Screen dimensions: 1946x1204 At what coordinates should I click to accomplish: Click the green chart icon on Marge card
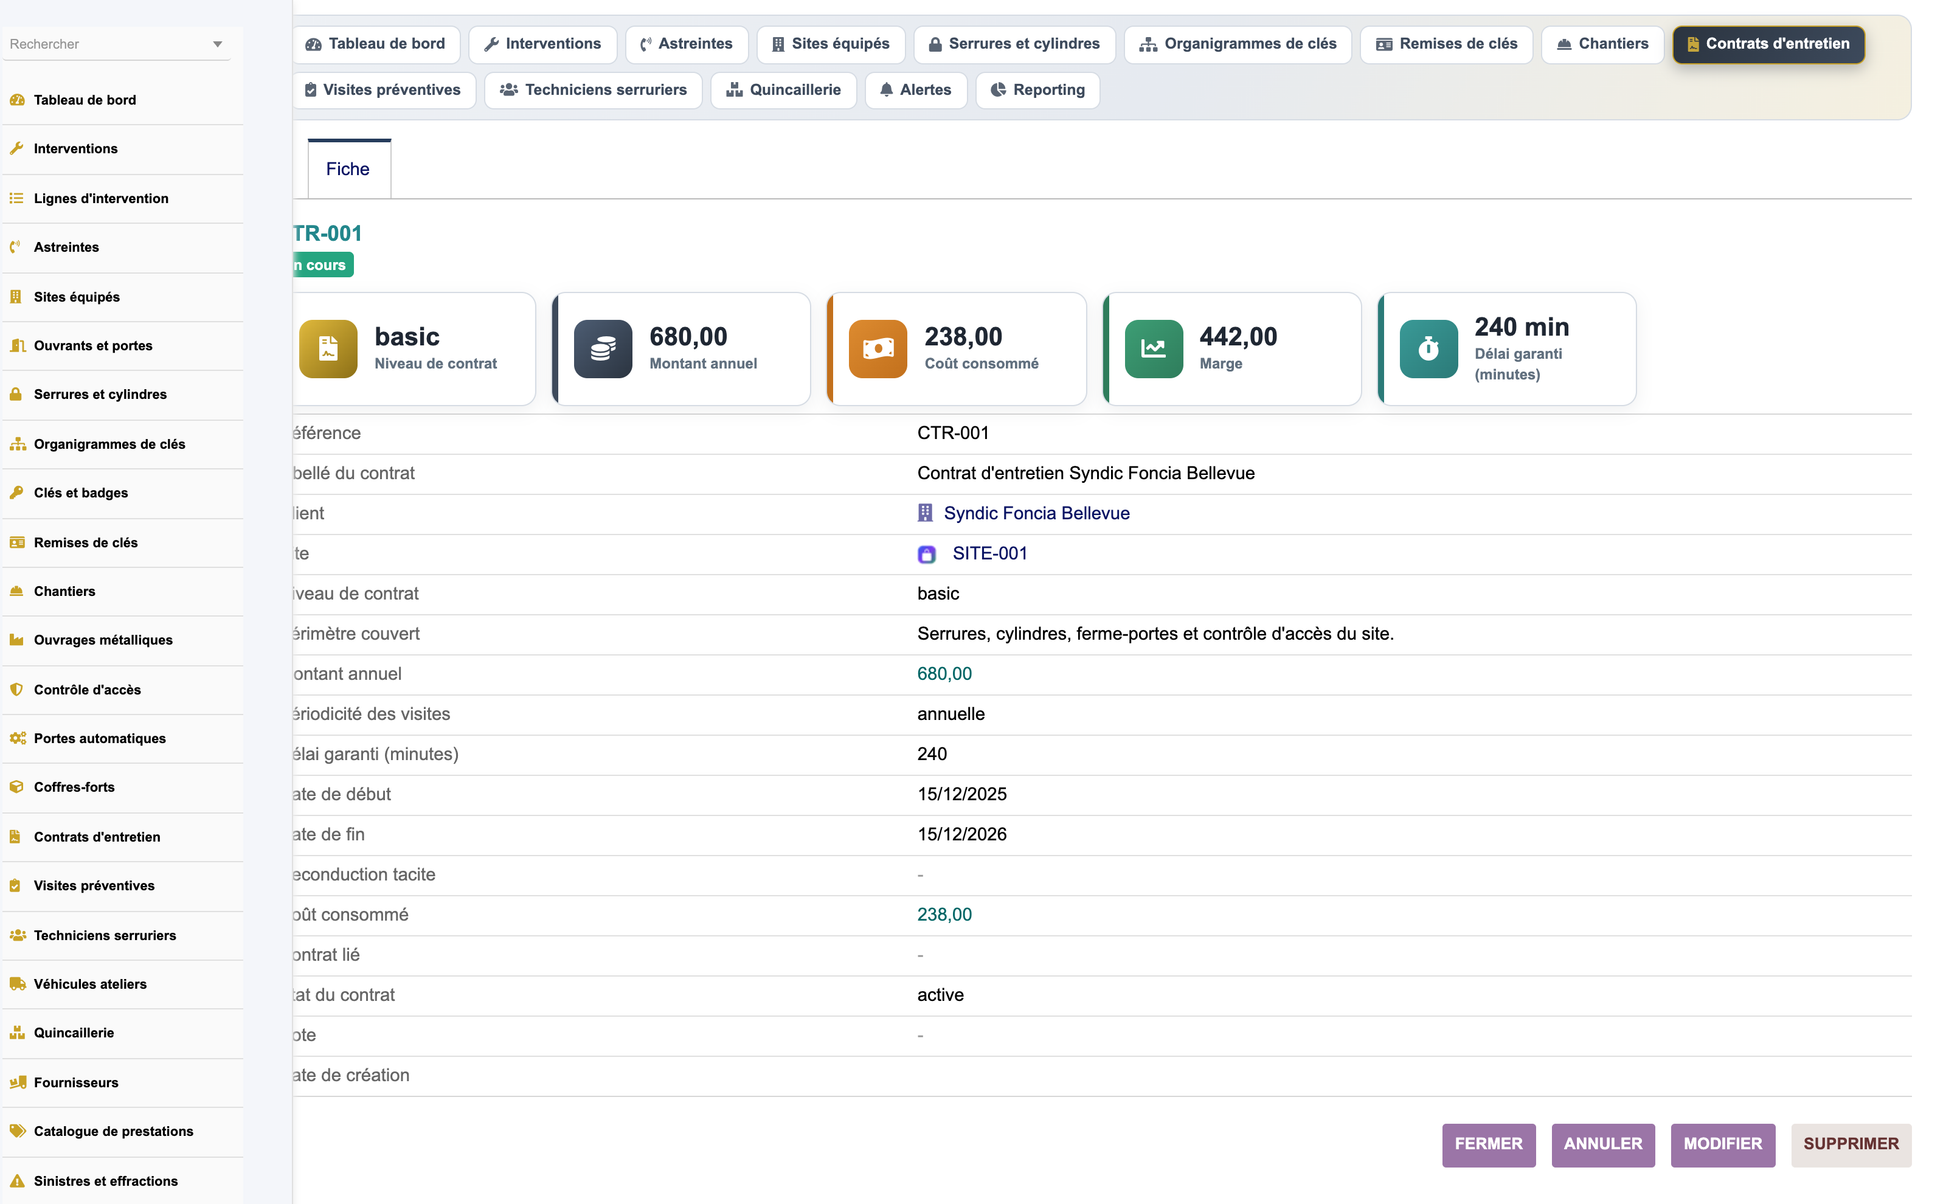(x=1154, y=349)
